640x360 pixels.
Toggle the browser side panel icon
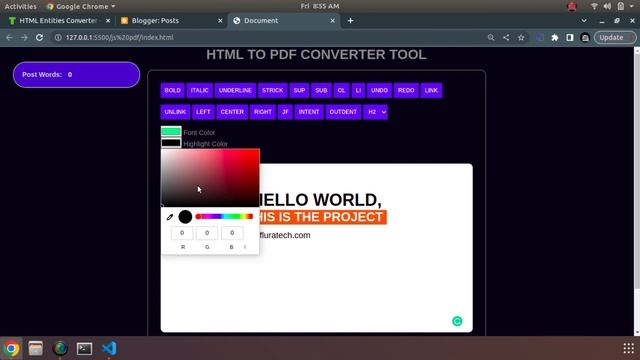(570, 37)
